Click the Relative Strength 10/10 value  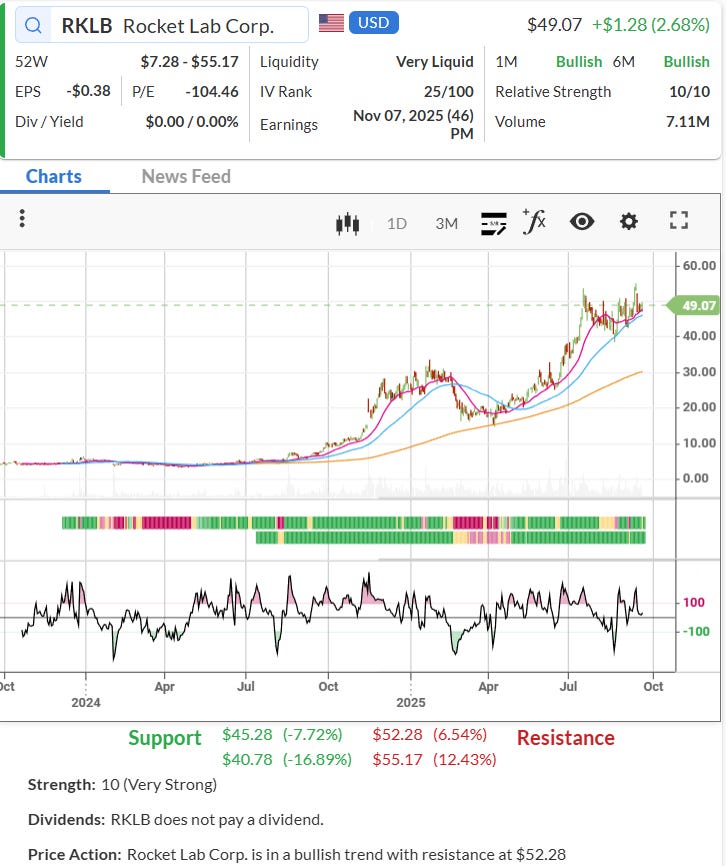pos(689,92)
